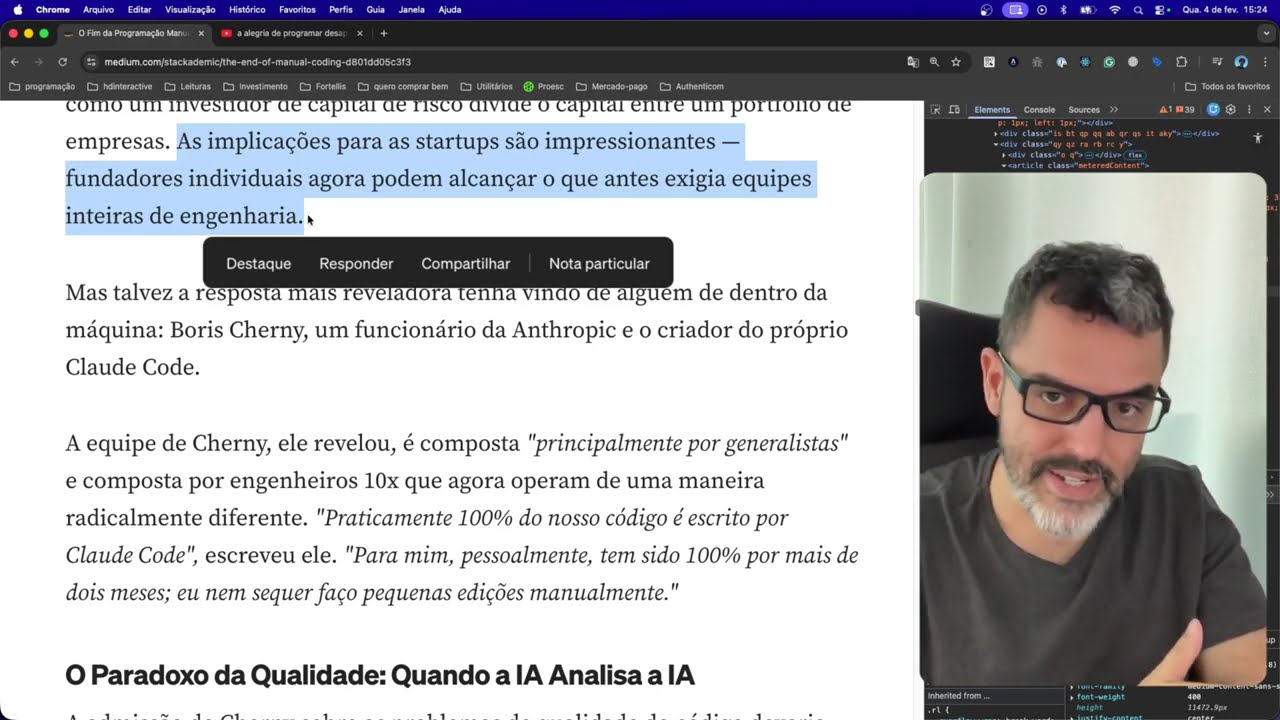Collapse the div class "qy qz ra rb rc y"
Screen dimensions: 1280x720
pos(996,144)
